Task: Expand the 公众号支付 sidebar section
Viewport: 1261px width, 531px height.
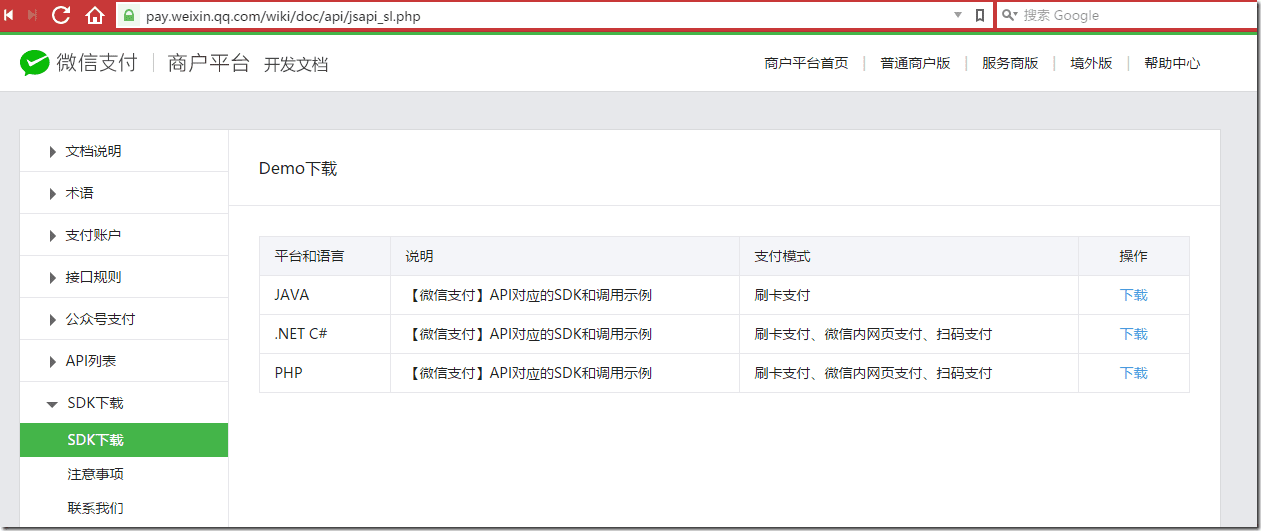Action: (x=100, y=319)
